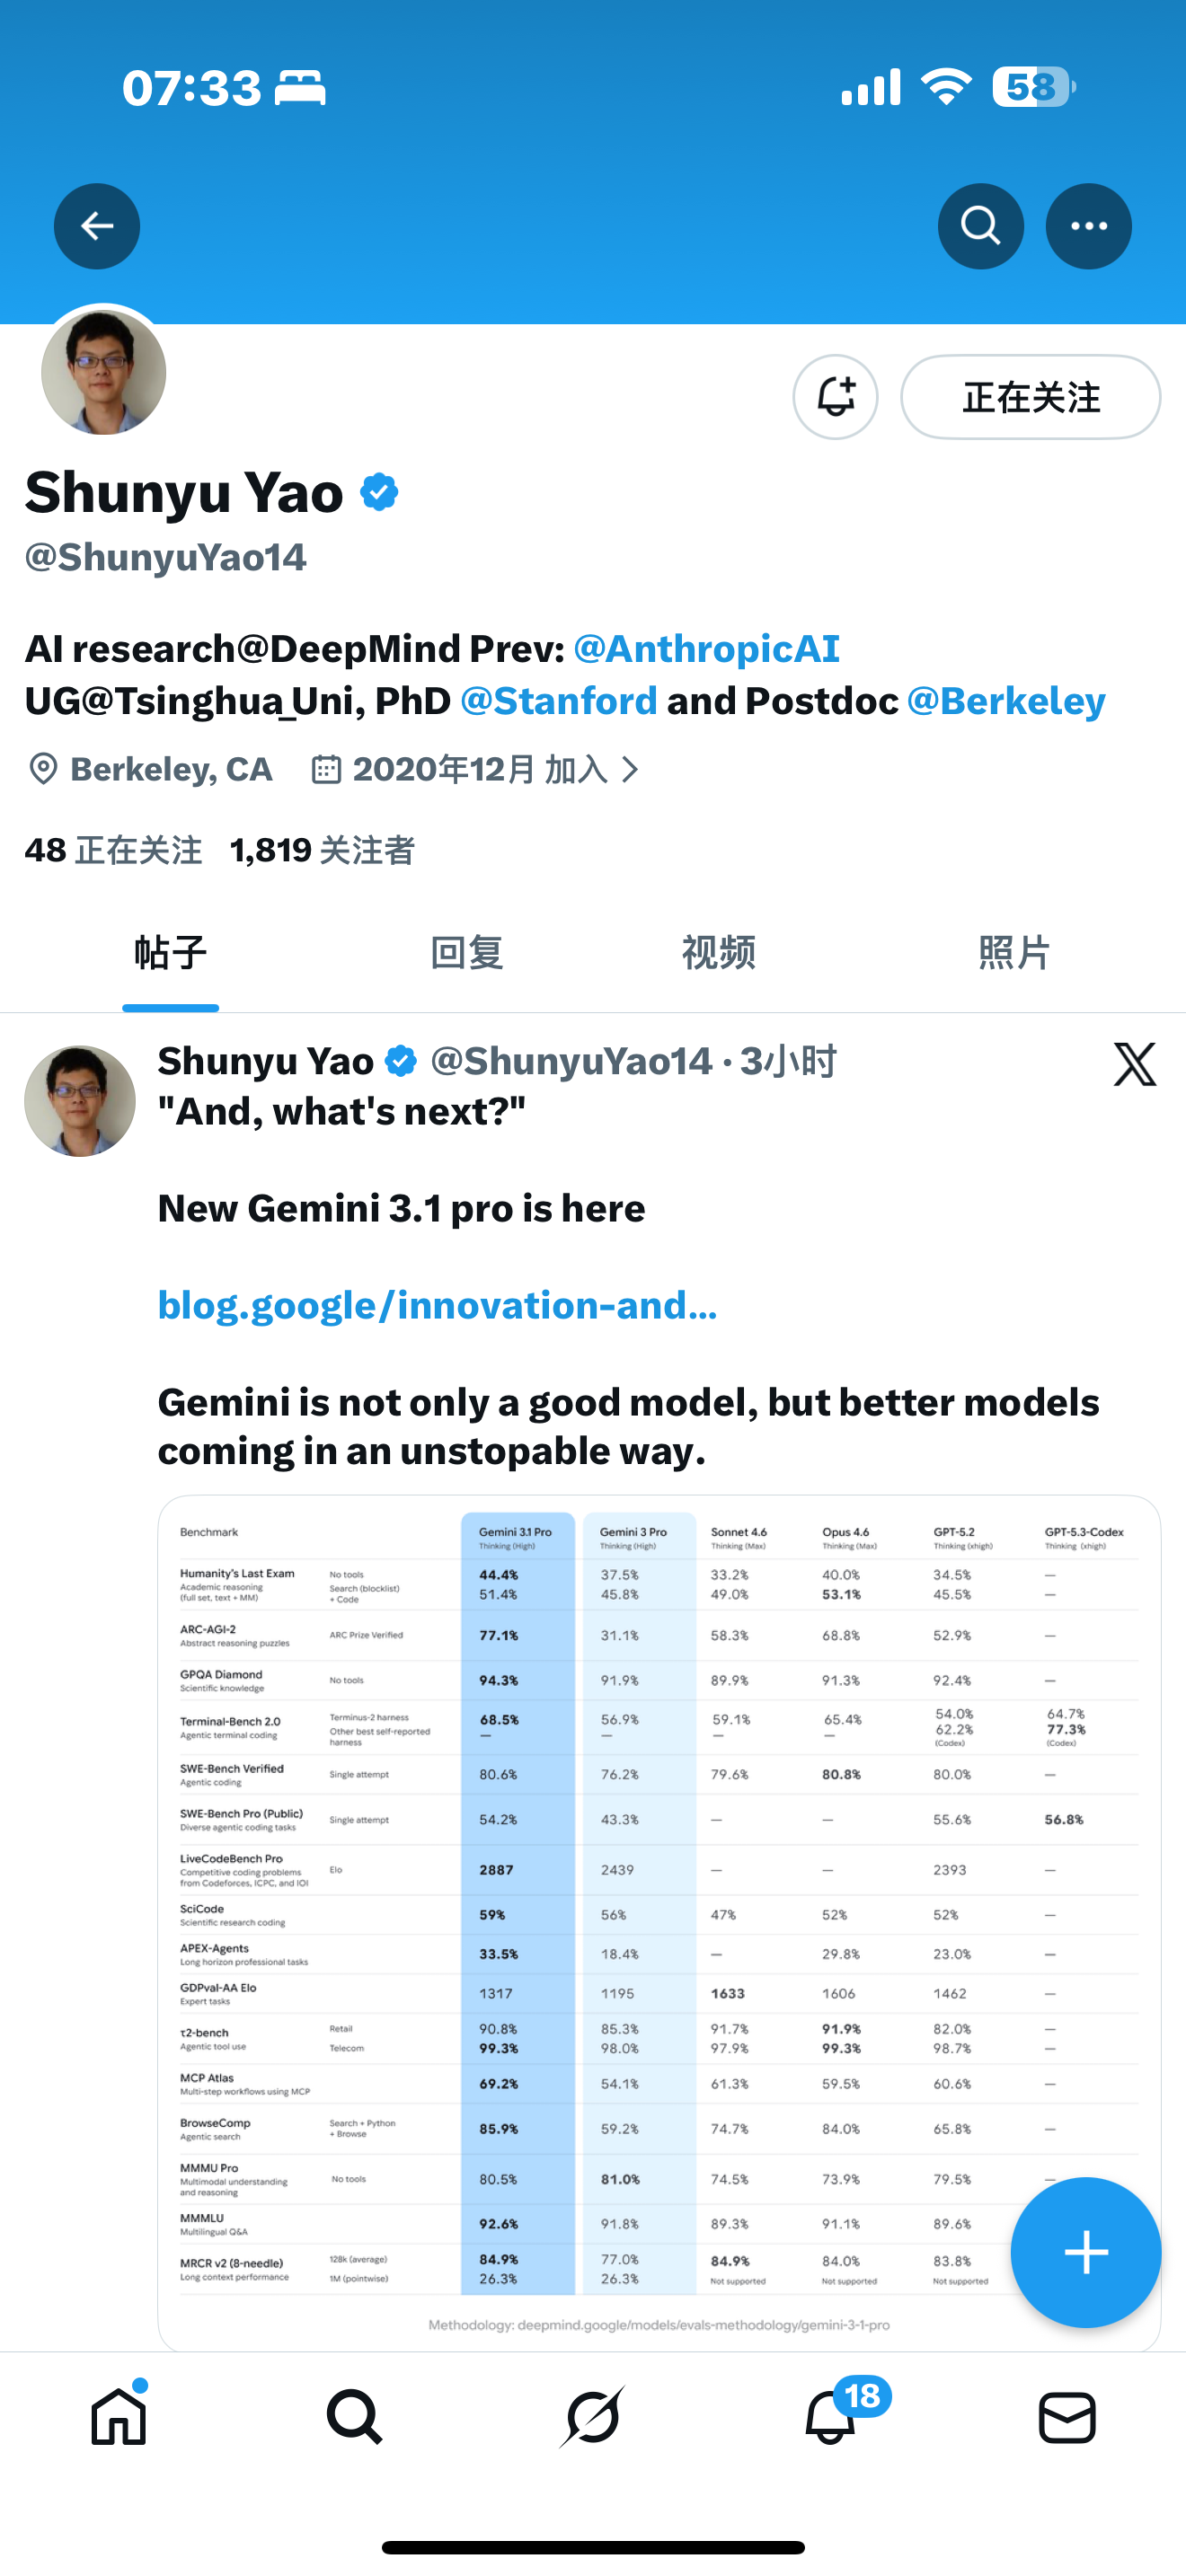Screen dimensions: 1186x2576
Task: Open the blog.google link in the post
Action: (x=437, y=1305)
